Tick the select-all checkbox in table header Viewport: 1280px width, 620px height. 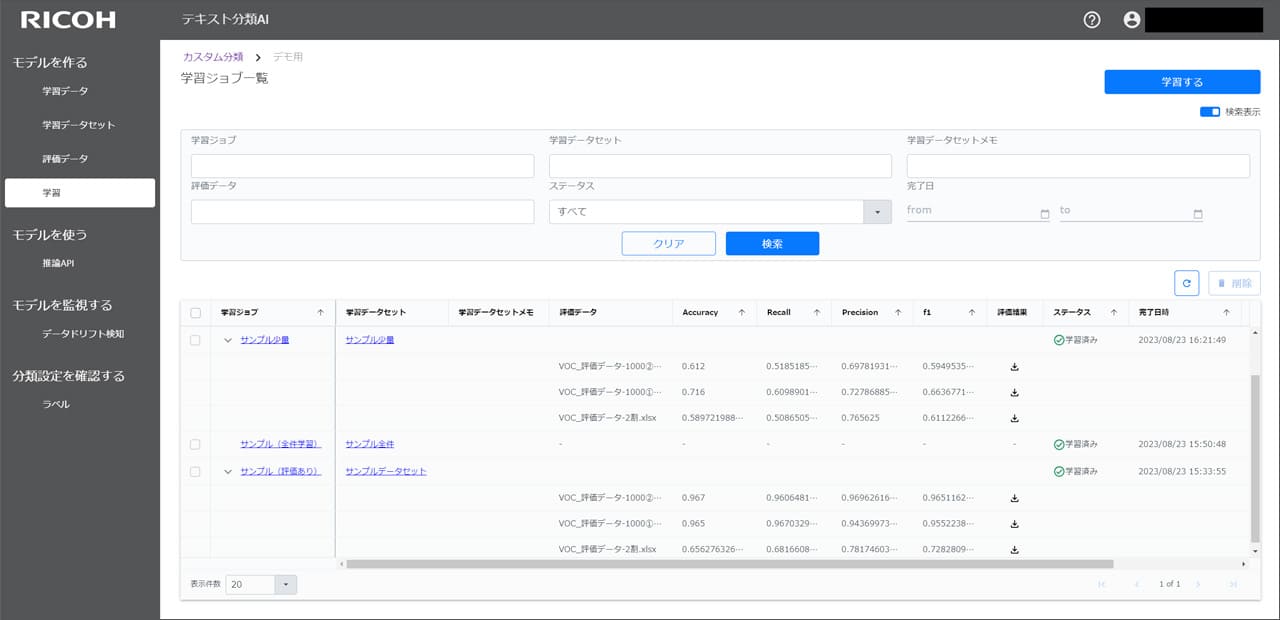(x=195, y=313)
